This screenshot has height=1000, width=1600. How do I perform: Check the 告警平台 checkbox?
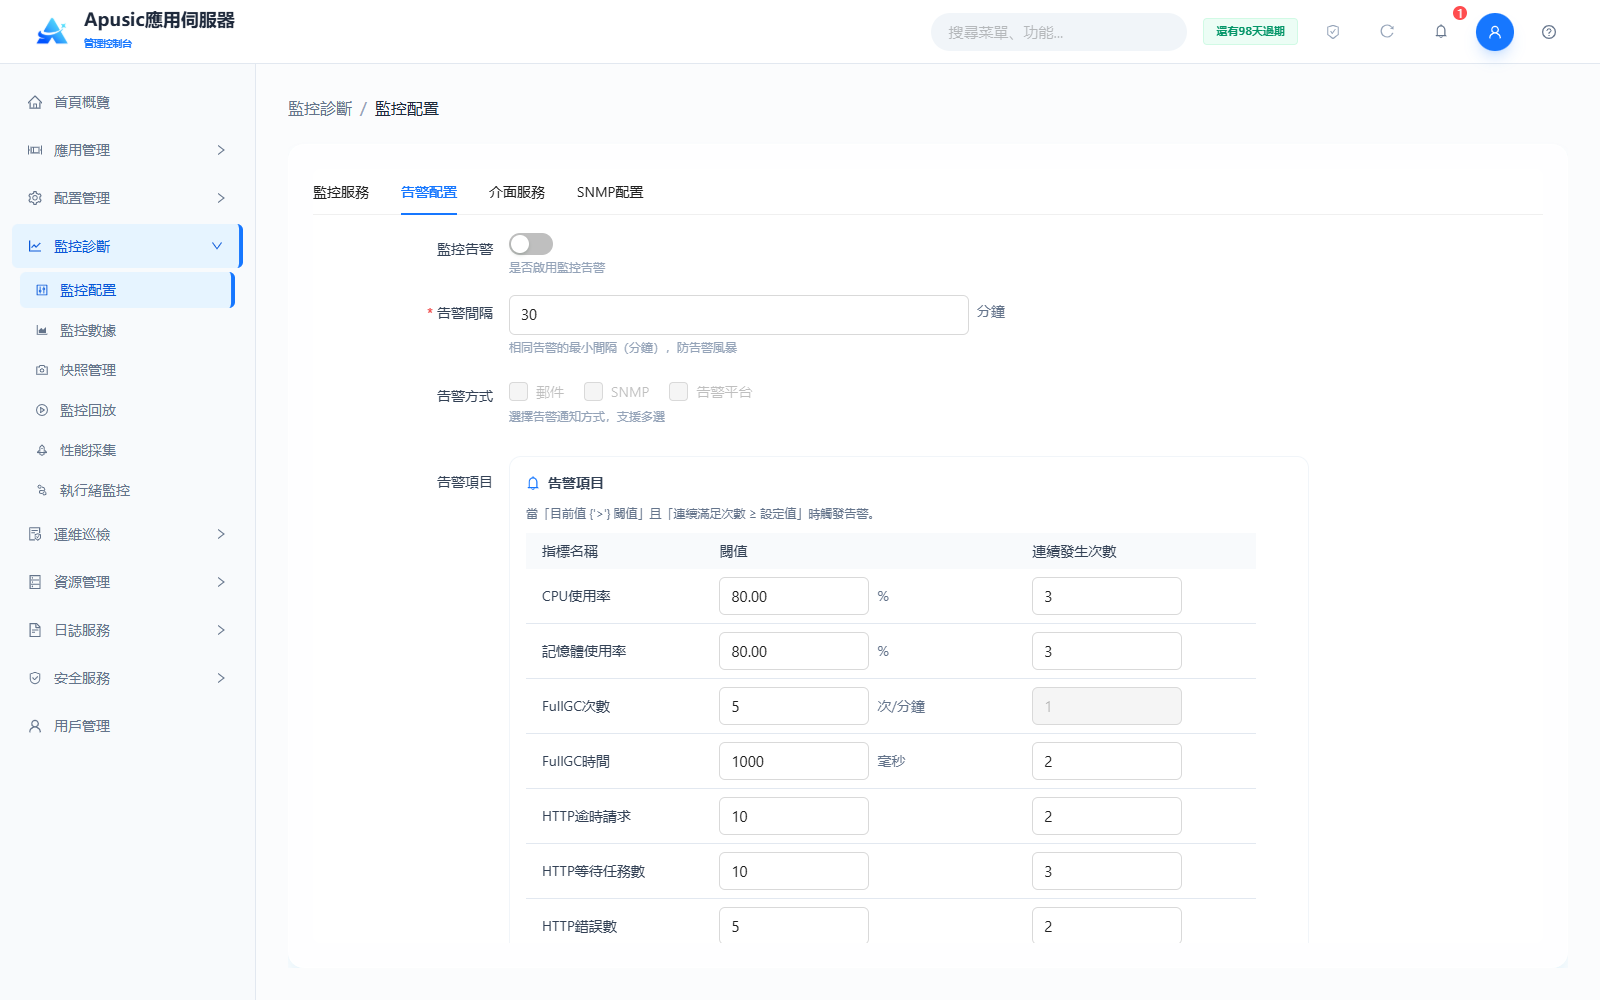[x=678, y=391]
